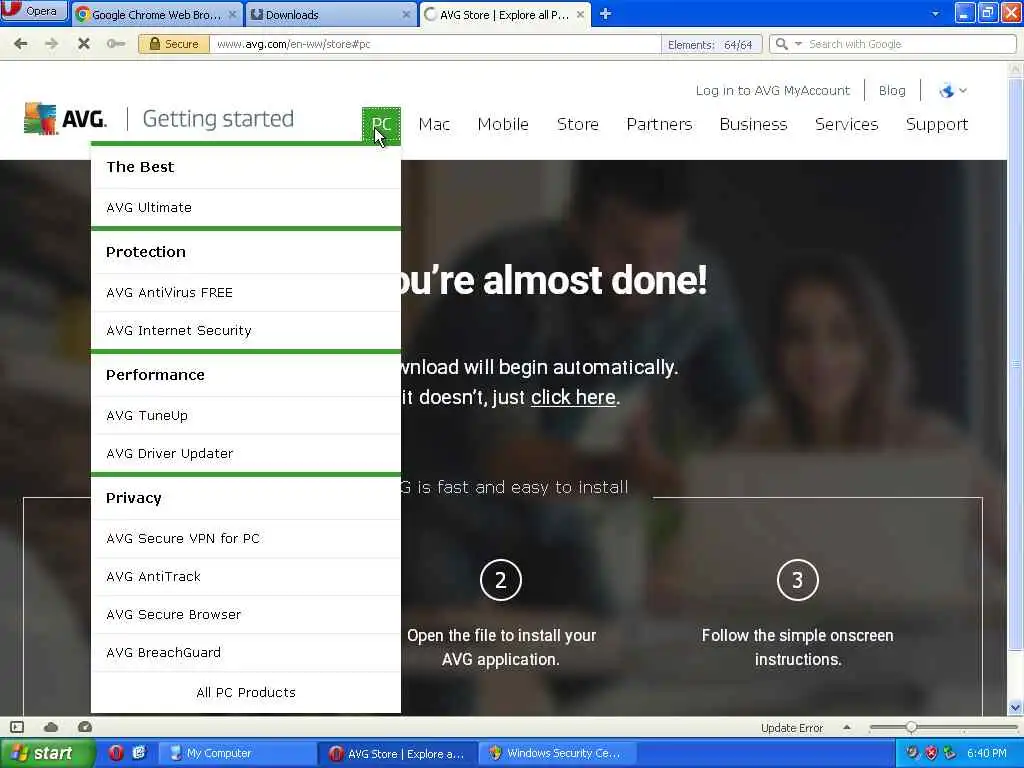Open the Opera menu button
1024x768 pixels.
click(x=34, y=10)
